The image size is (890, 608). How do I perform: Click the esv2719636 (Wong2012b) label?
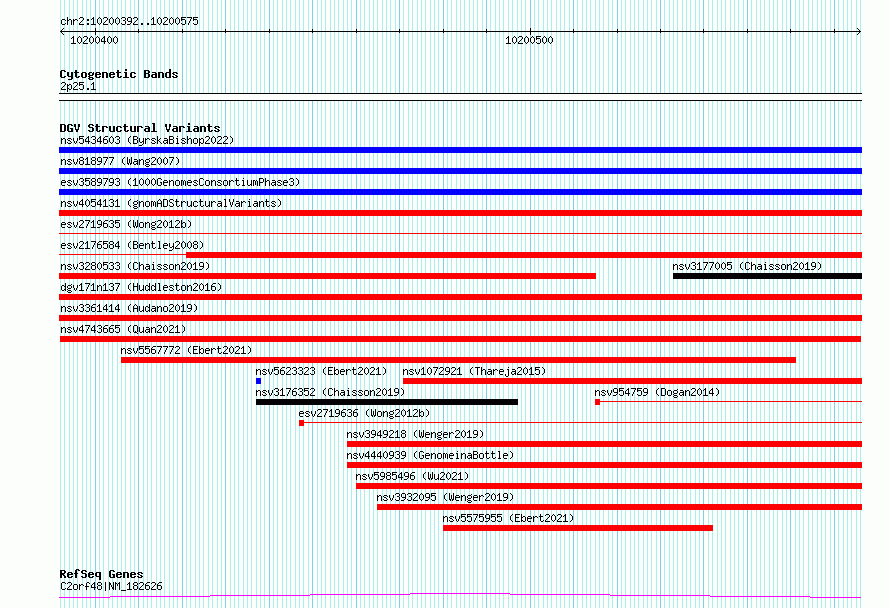364,413
